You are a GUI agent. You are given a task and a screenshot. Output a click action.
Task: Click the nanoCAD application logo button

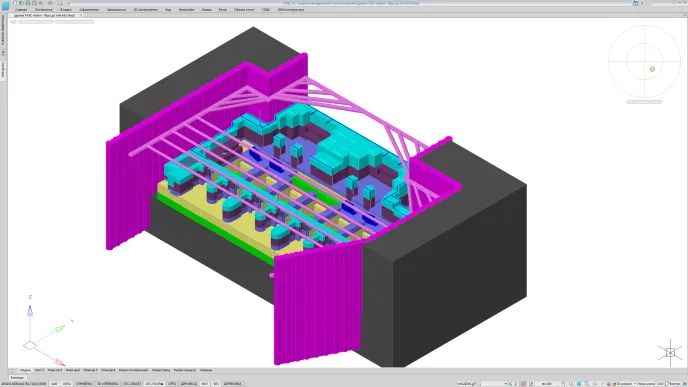5,6
